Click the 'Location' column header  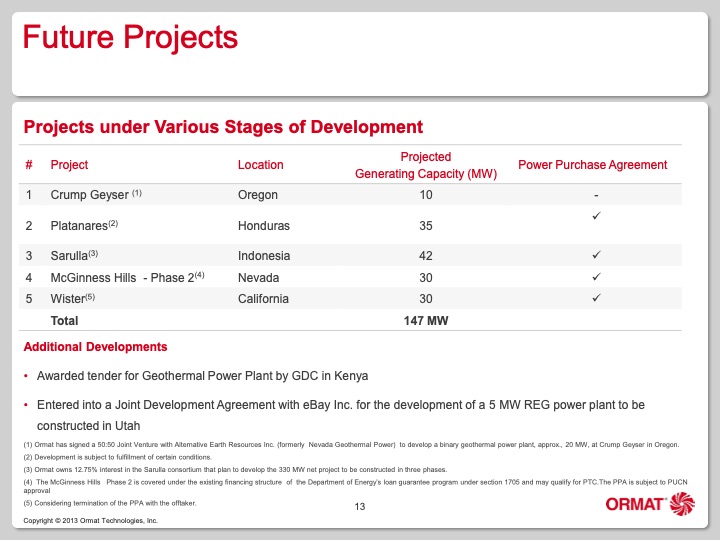260,165
